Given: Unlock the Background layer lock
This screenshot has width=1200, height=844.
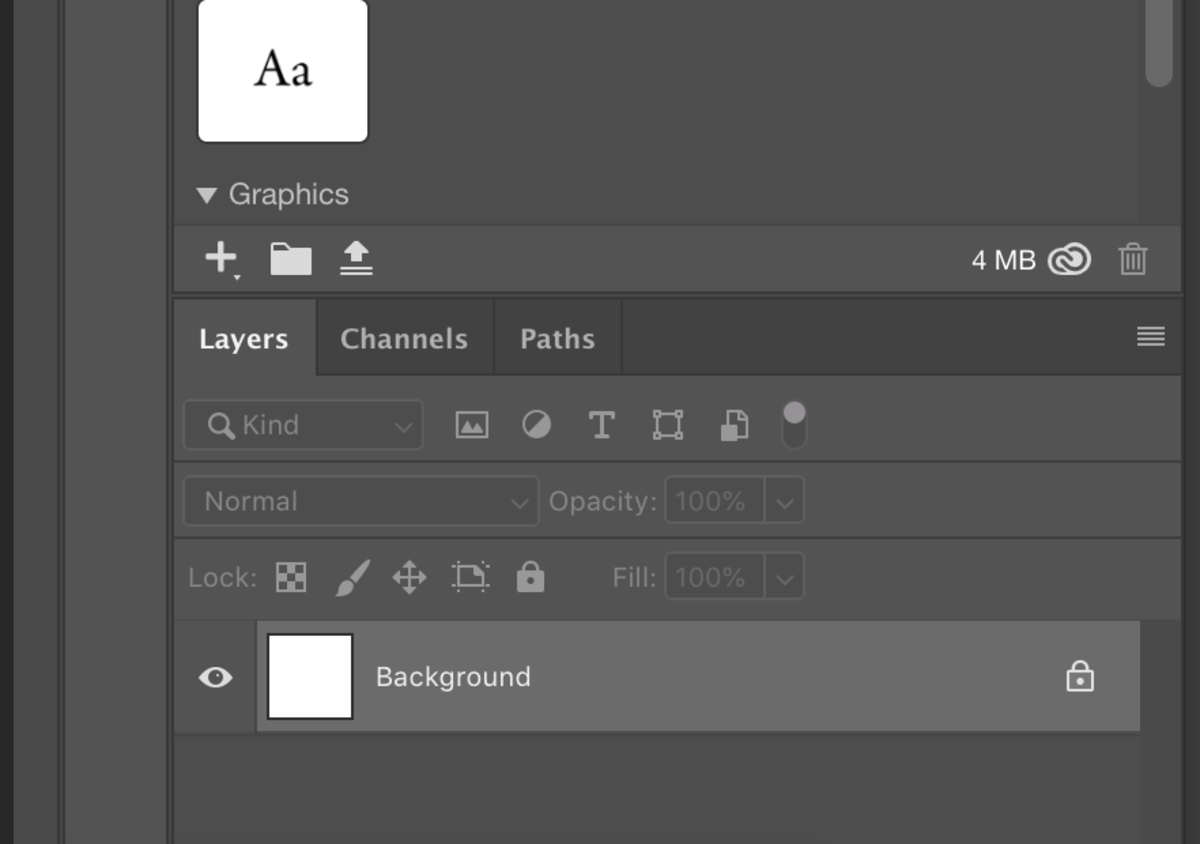Looking at the screenshot, I should 1081,677.
